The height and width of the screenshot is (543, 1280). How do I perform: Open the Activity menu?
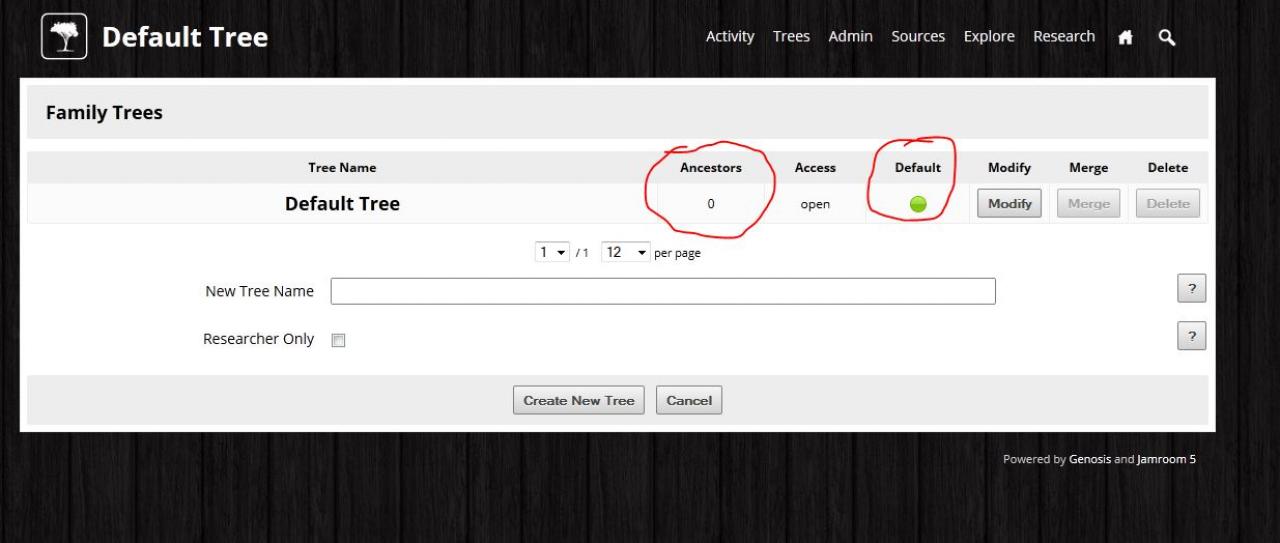tap(730, 37)
